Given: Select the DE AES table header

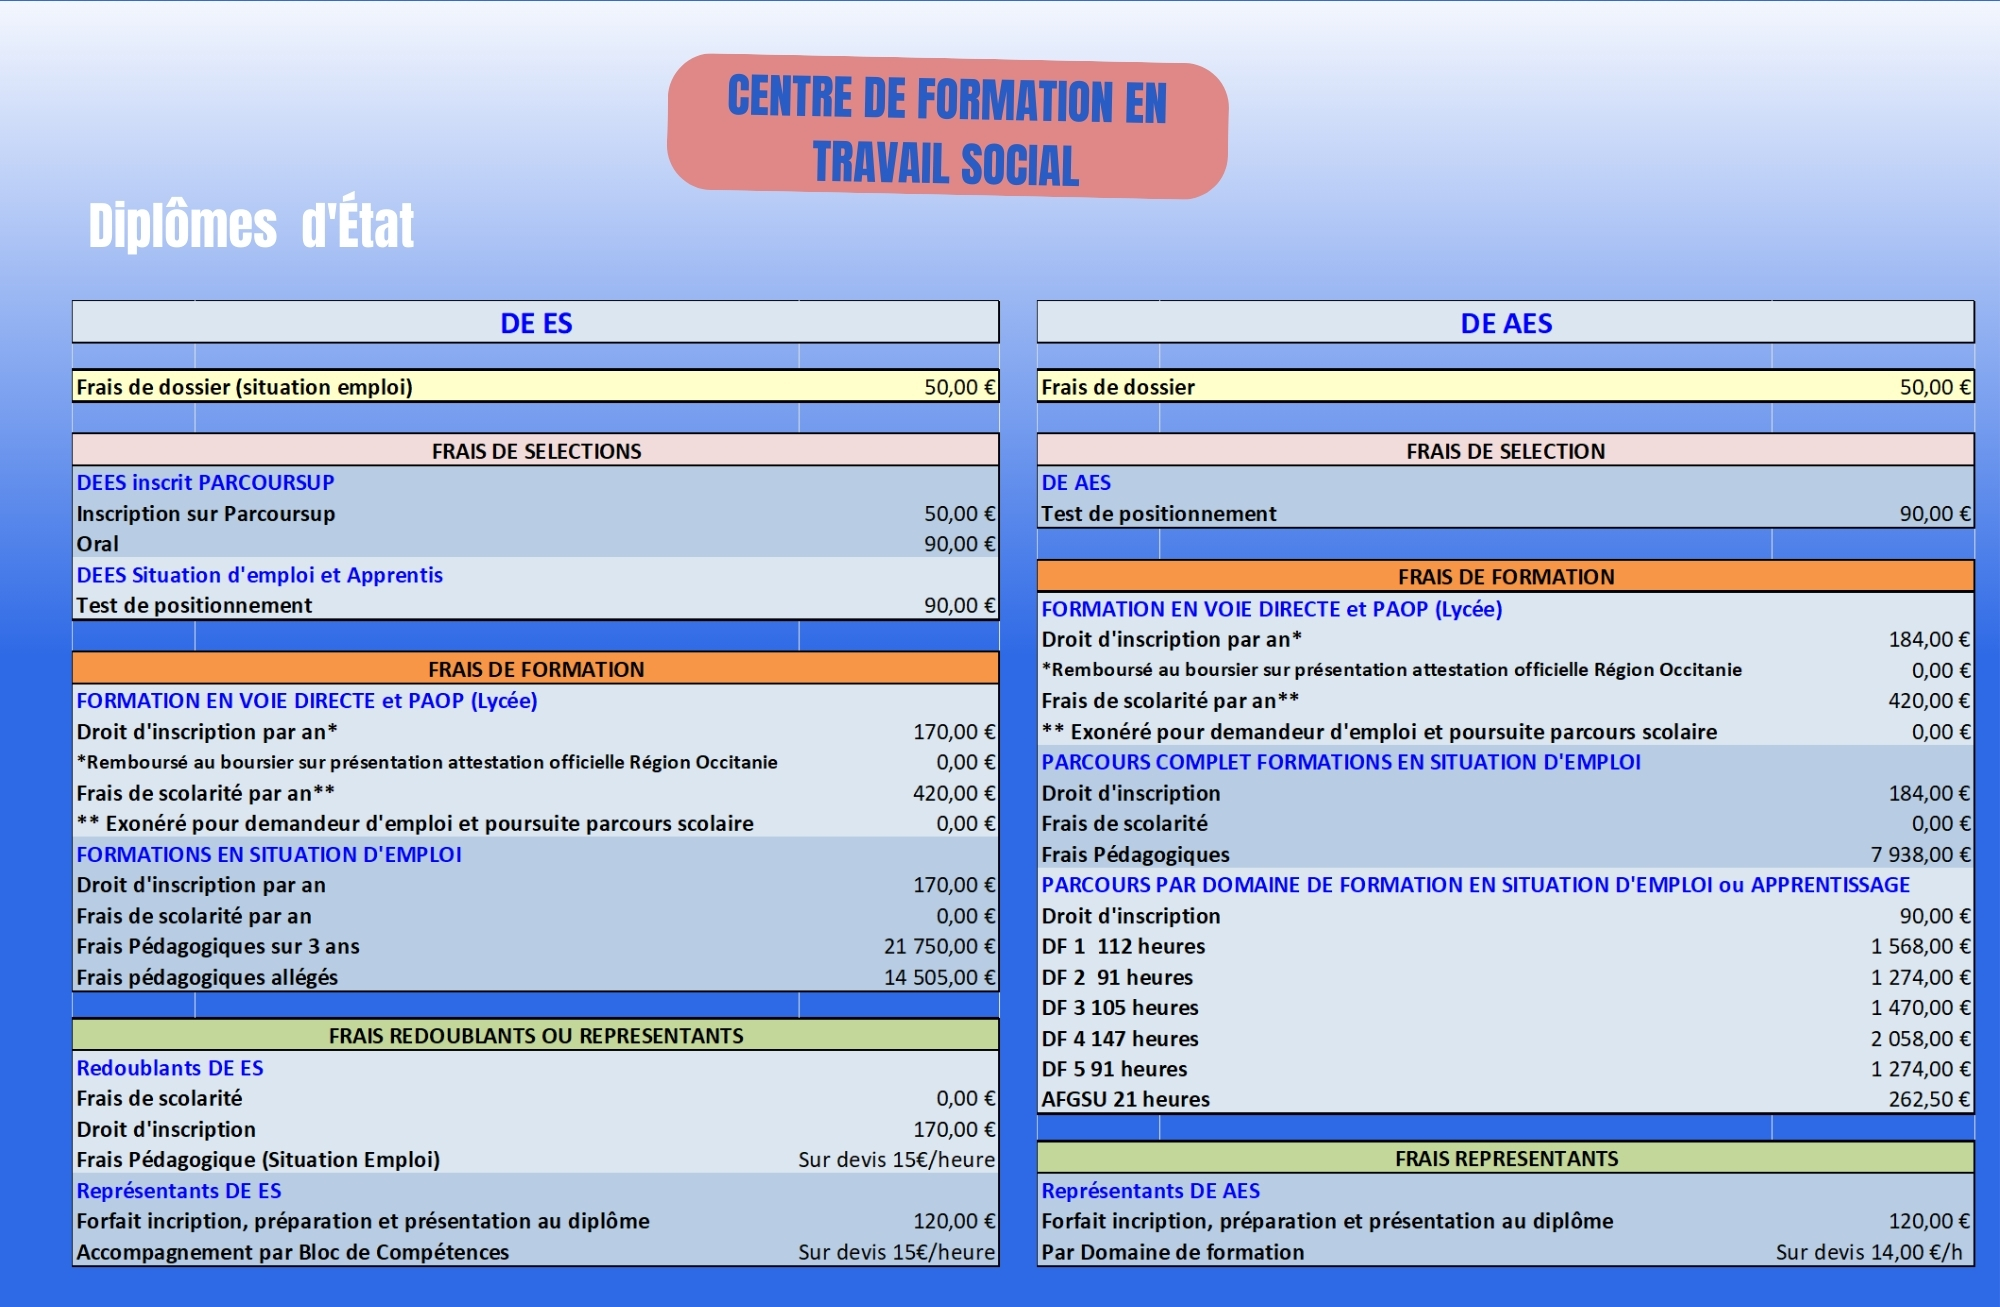Looking at the screenshot, I should tap(1505, 323).
